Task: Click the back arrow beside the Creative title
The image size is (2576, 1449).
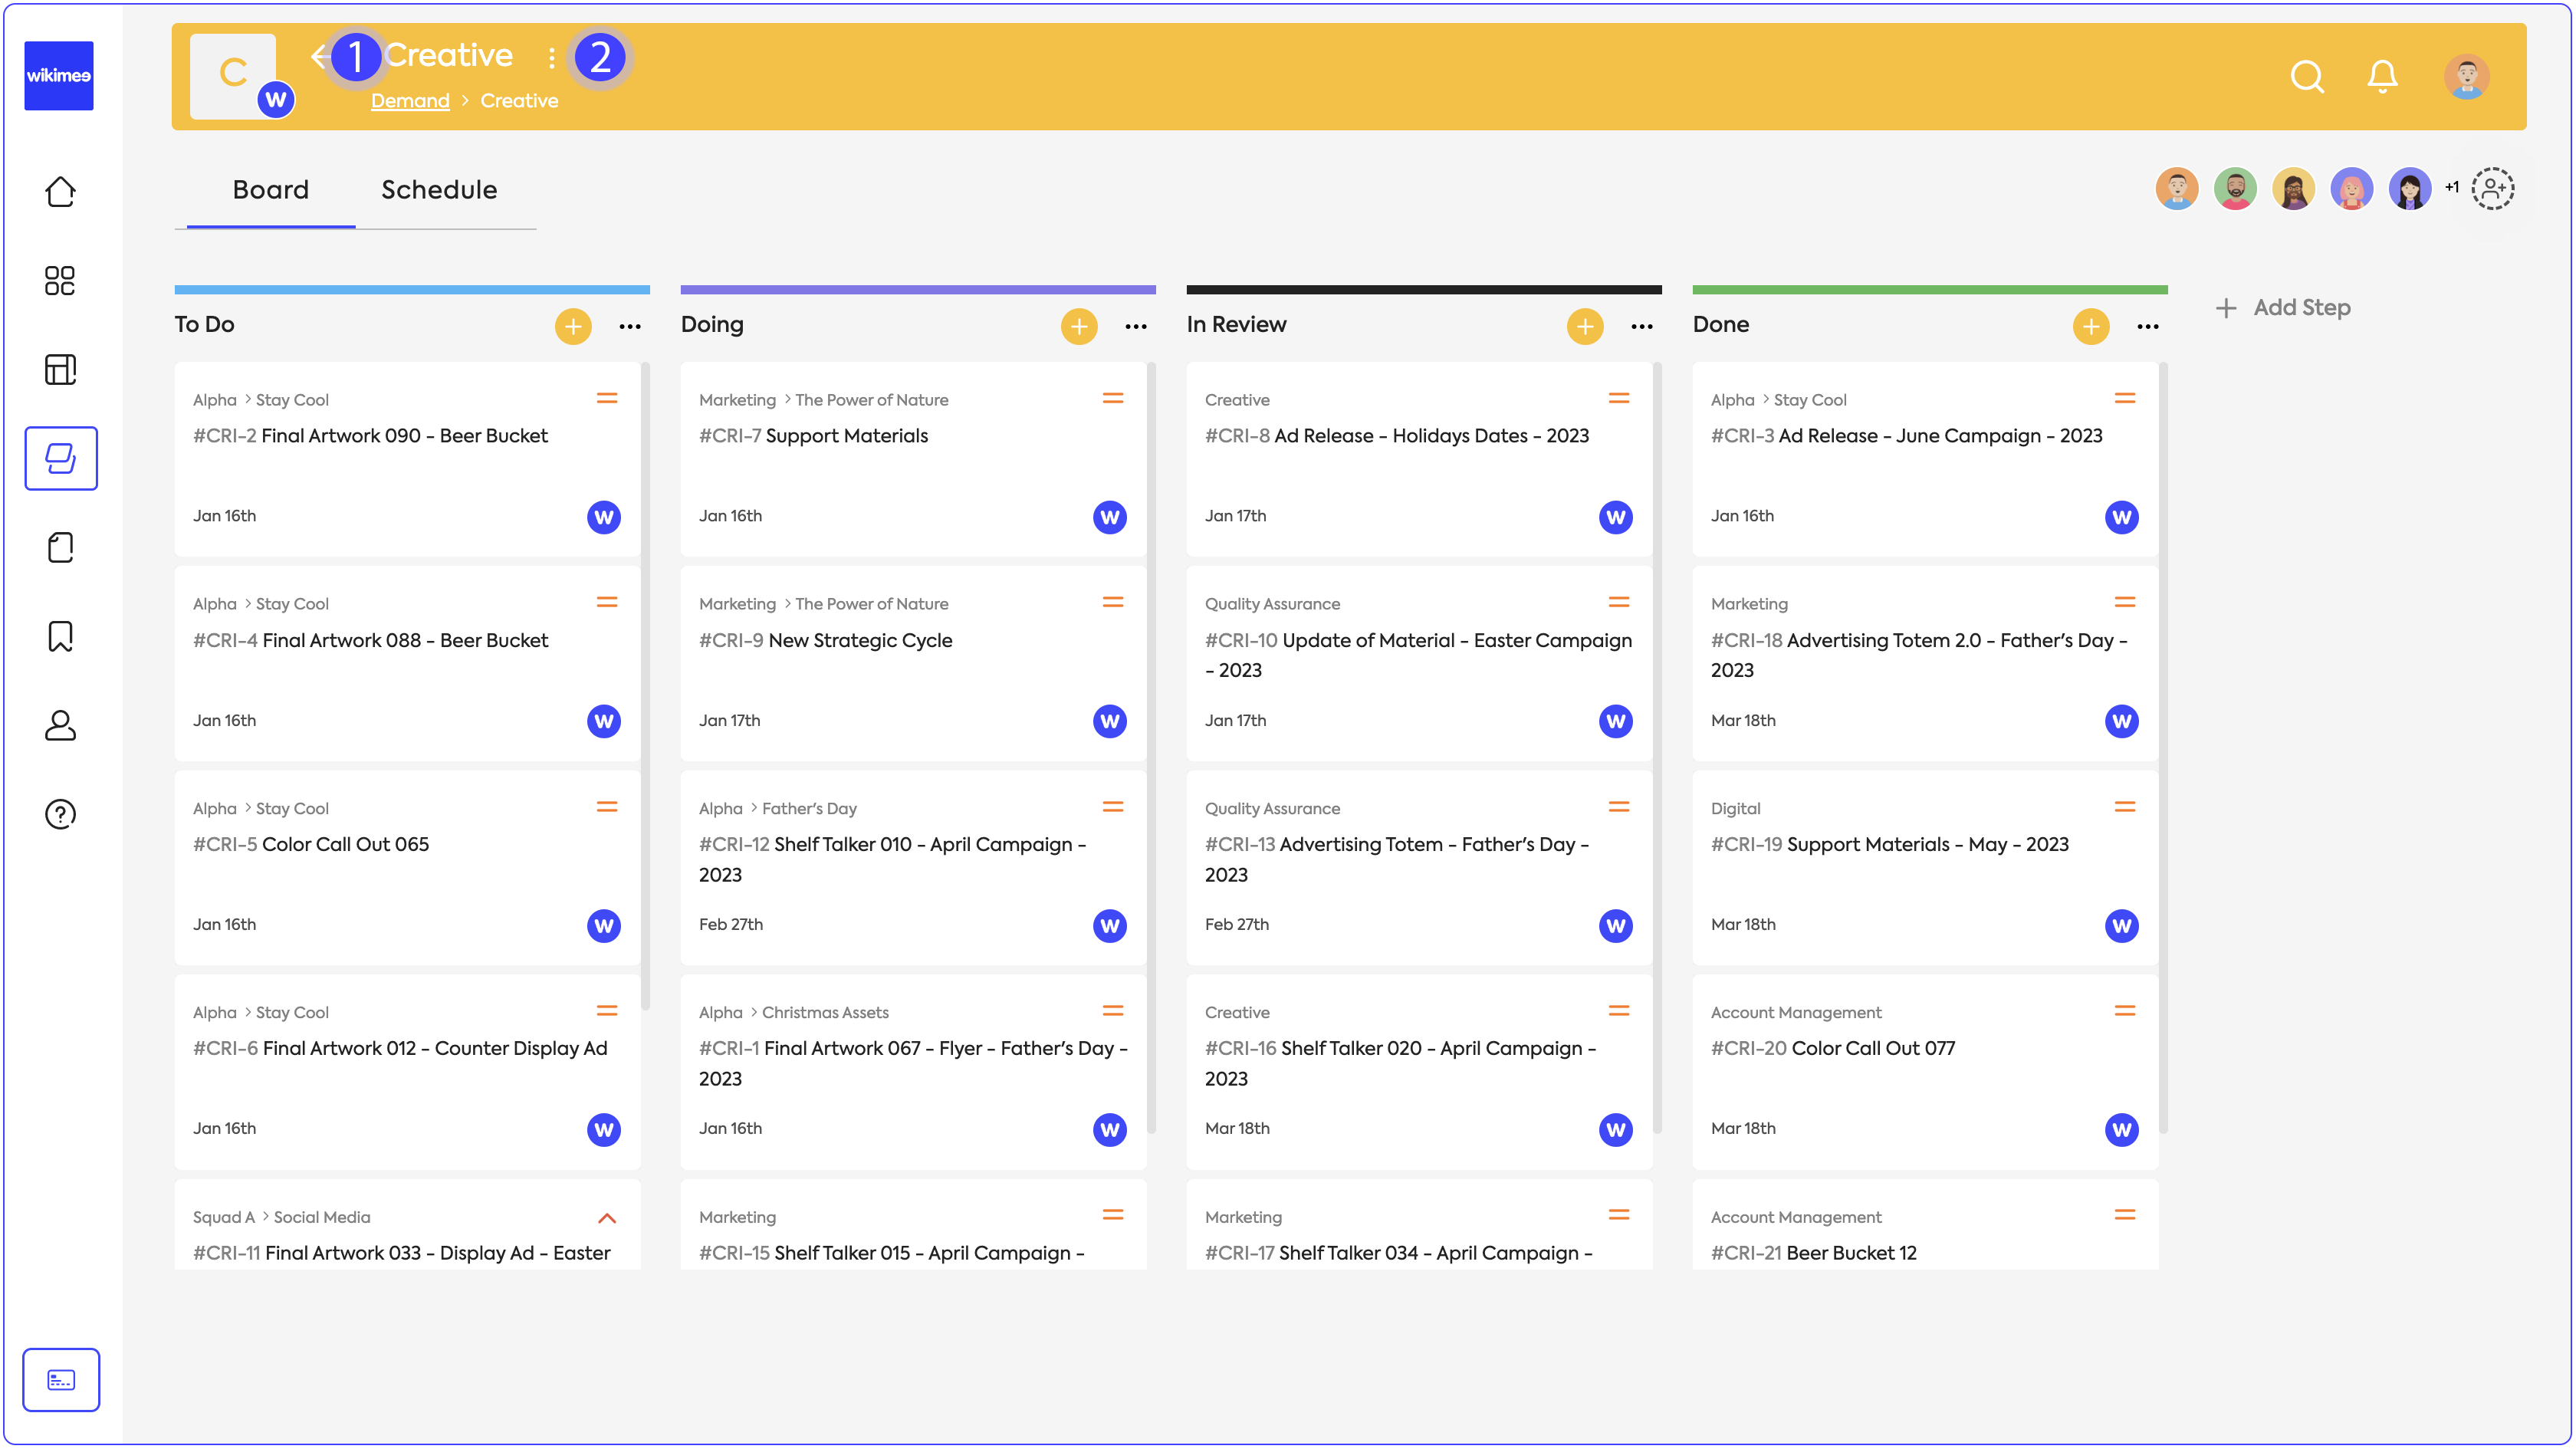Action: coord(320,56)
